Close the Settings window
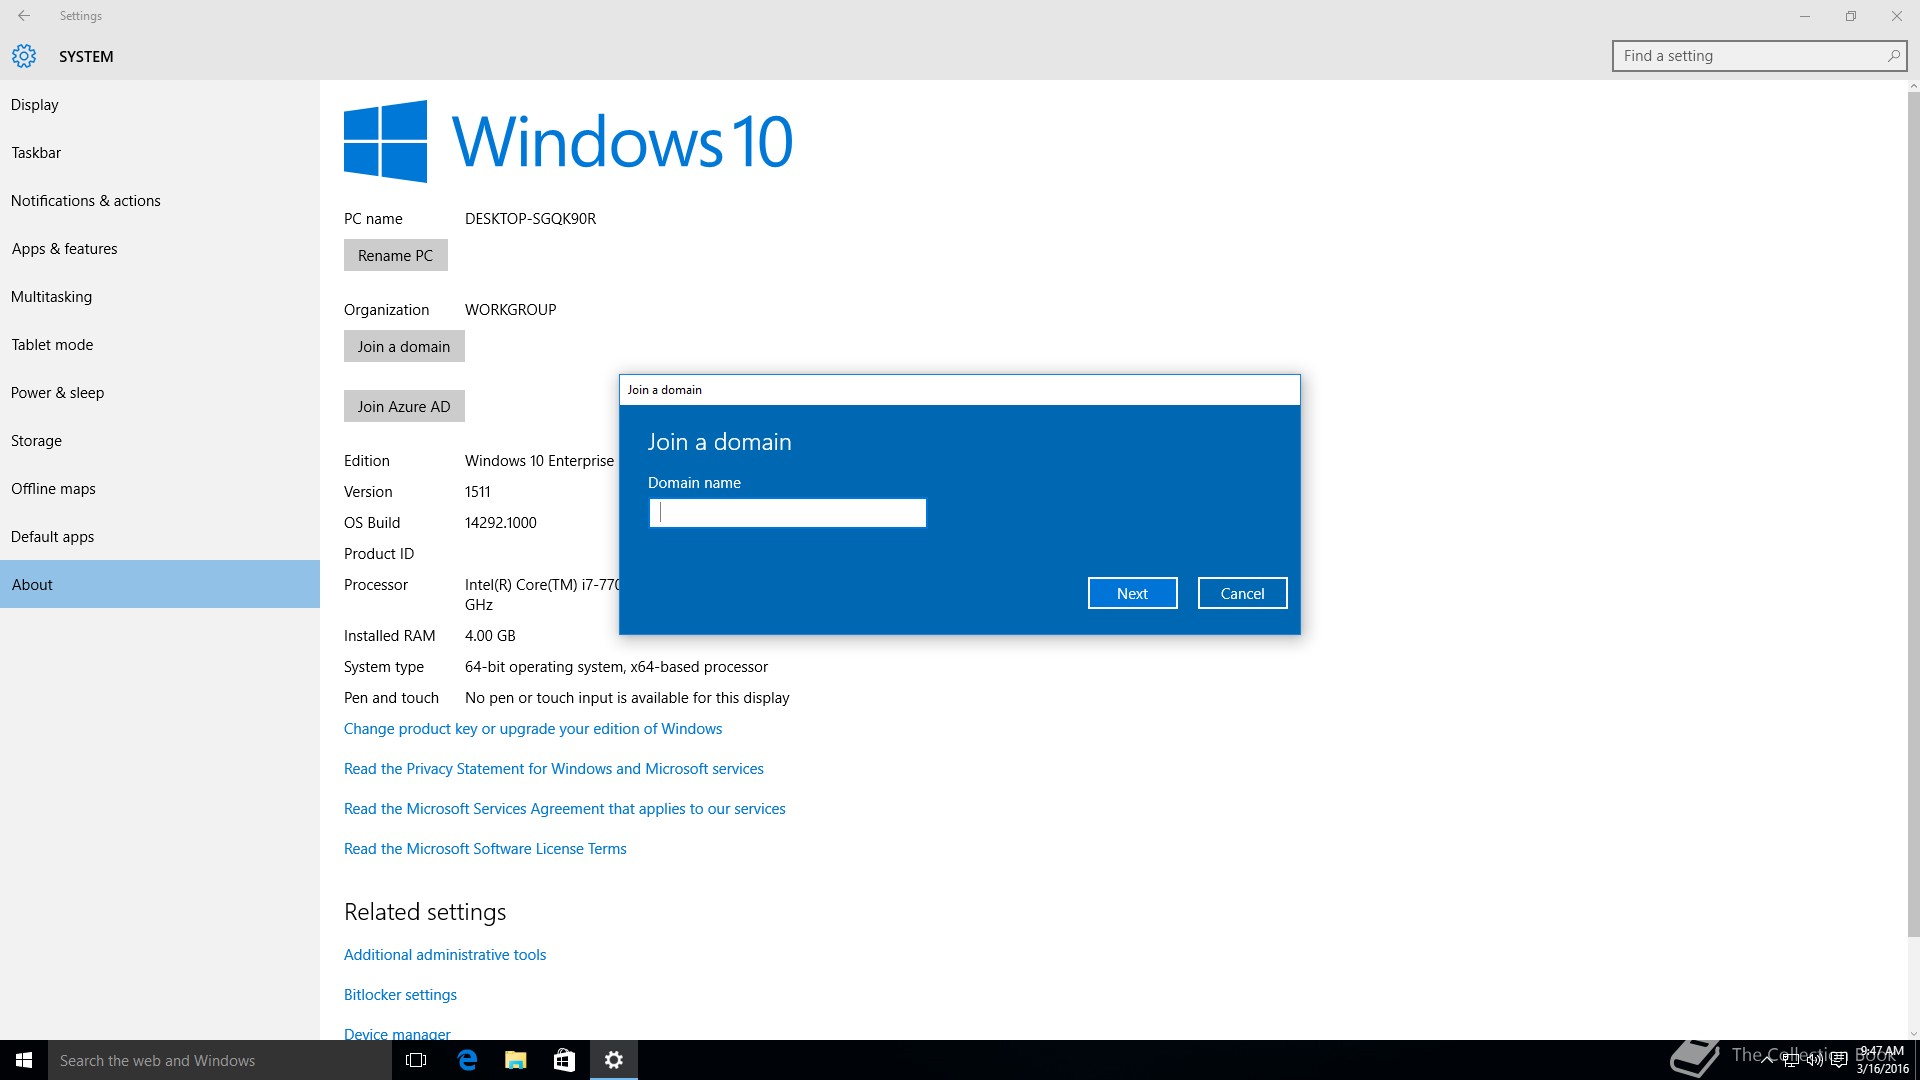1920x1080 pixels. 1897,16
